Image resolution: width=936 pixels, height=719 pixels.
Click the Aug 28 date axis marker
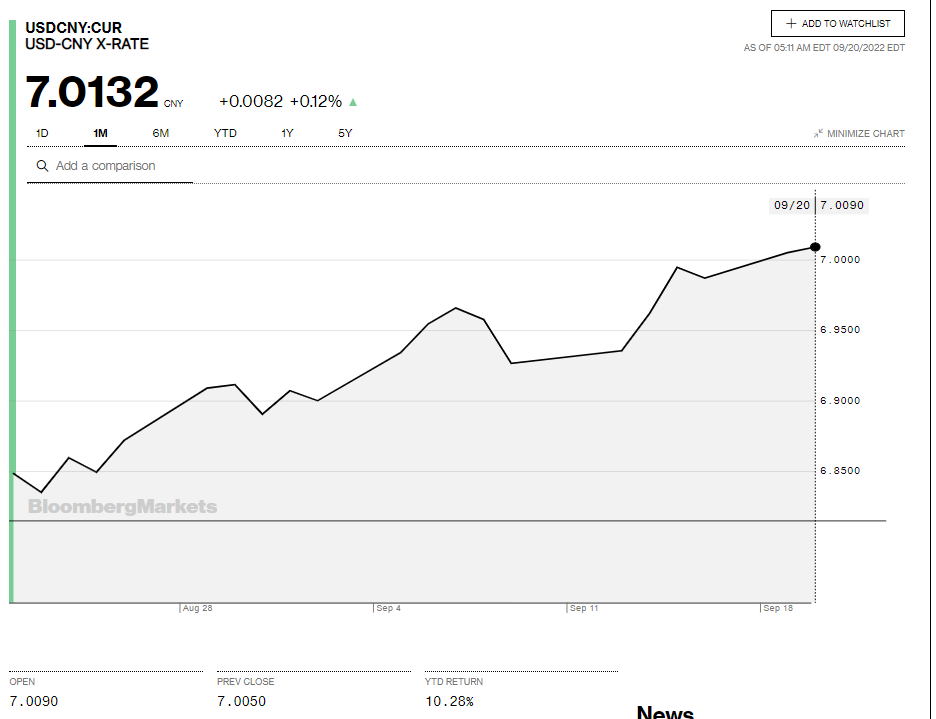(x=197, y=608)
